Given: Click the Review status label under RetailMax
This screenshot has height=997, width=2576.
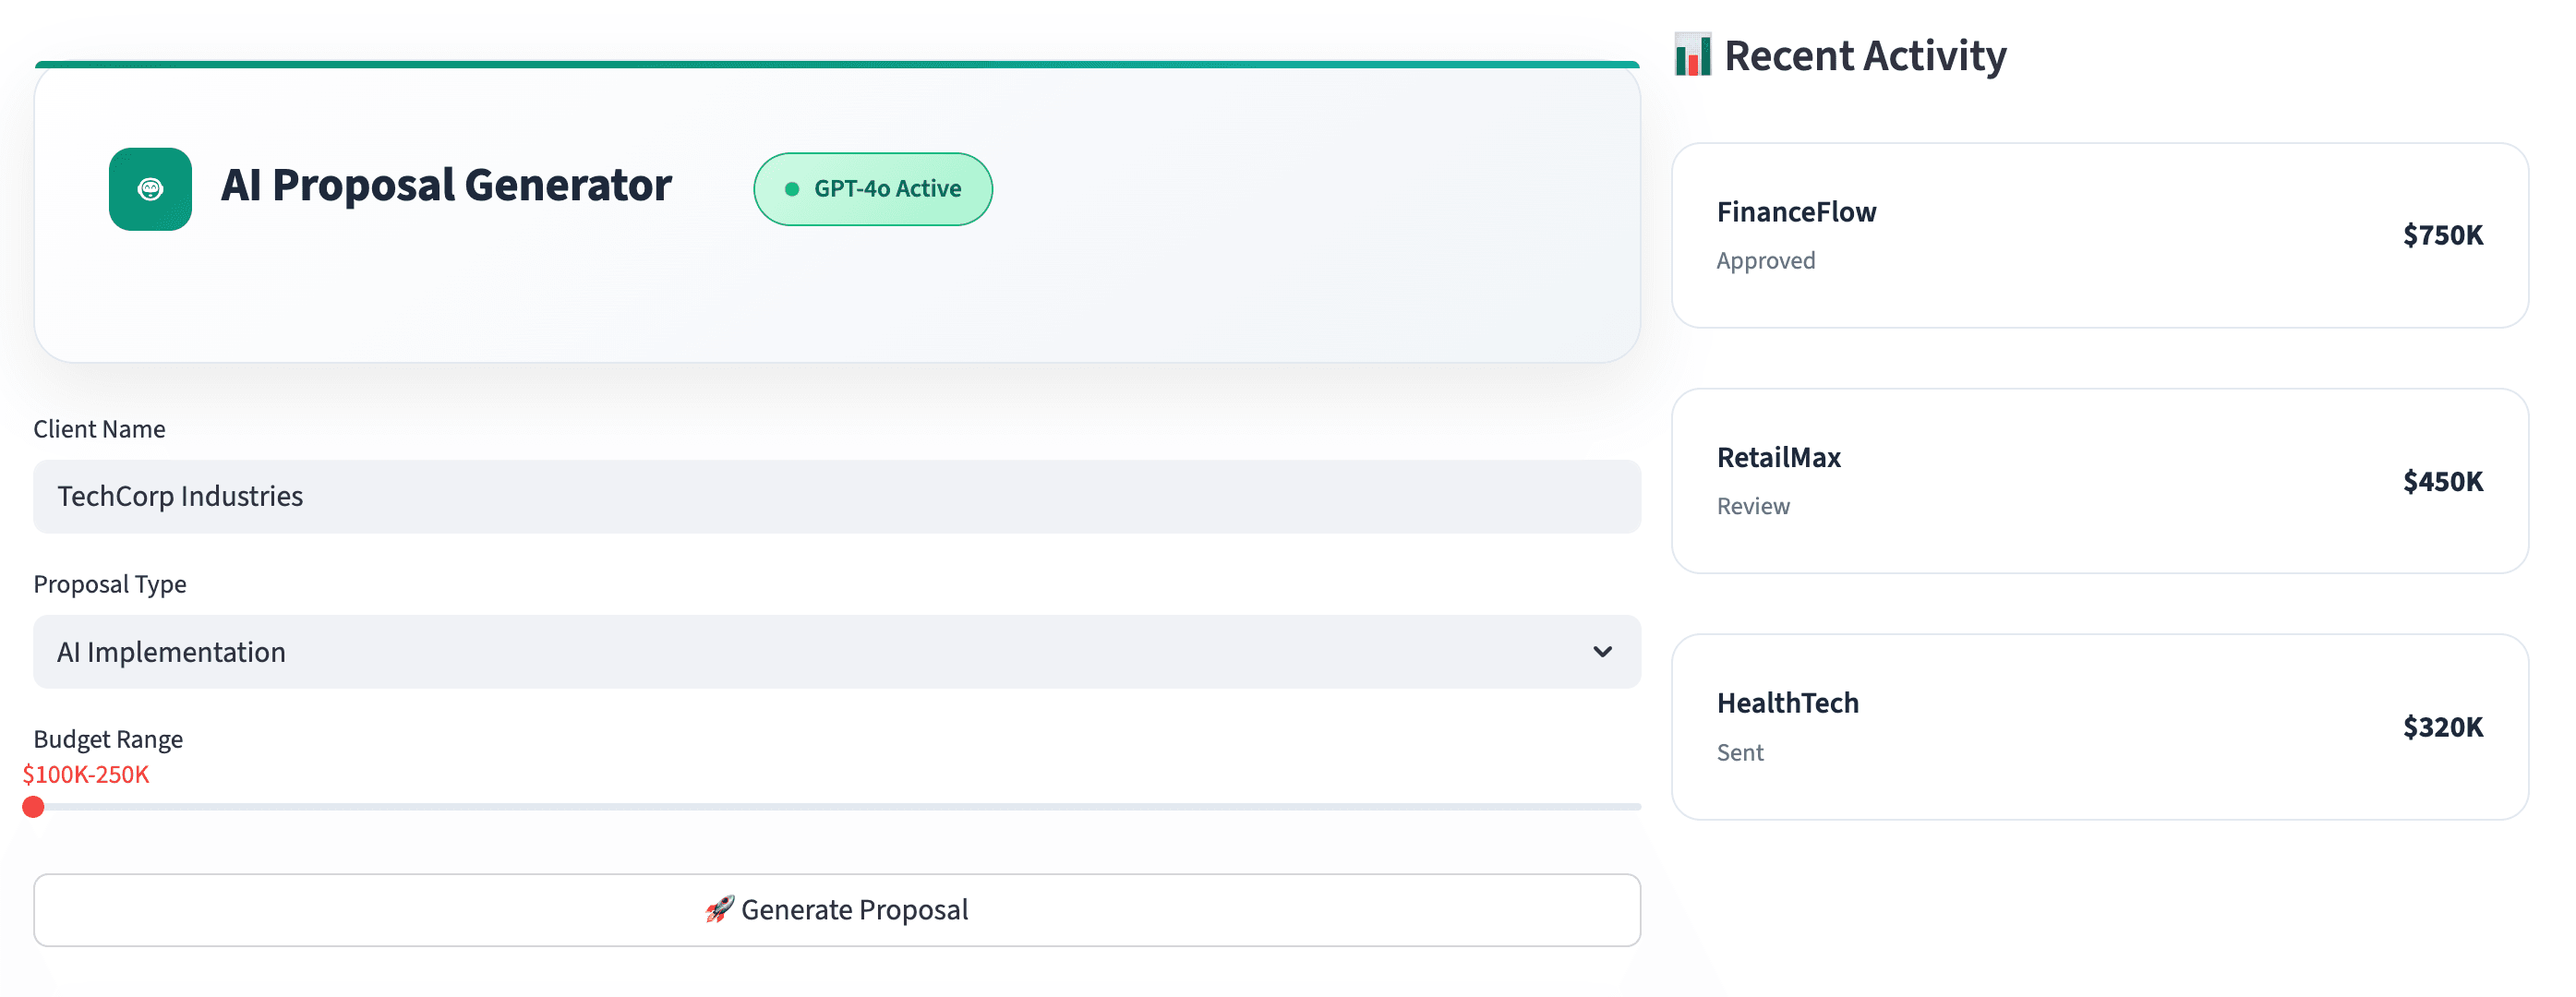Looking at the screenshot, I should click(x=1753, y=506).
